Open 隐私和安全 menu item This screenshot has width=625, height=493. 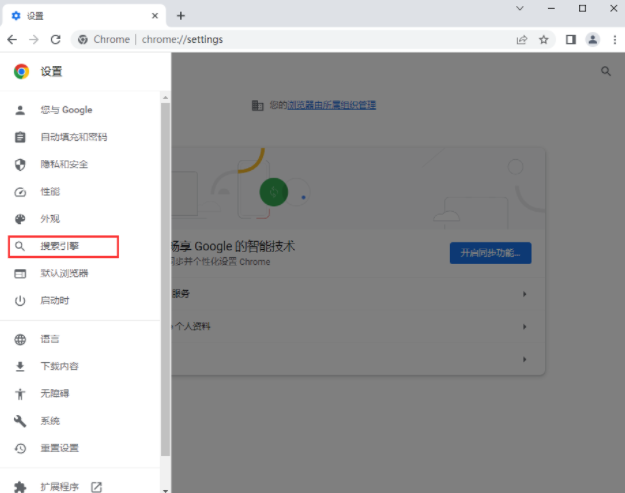(x=80, y=164)
